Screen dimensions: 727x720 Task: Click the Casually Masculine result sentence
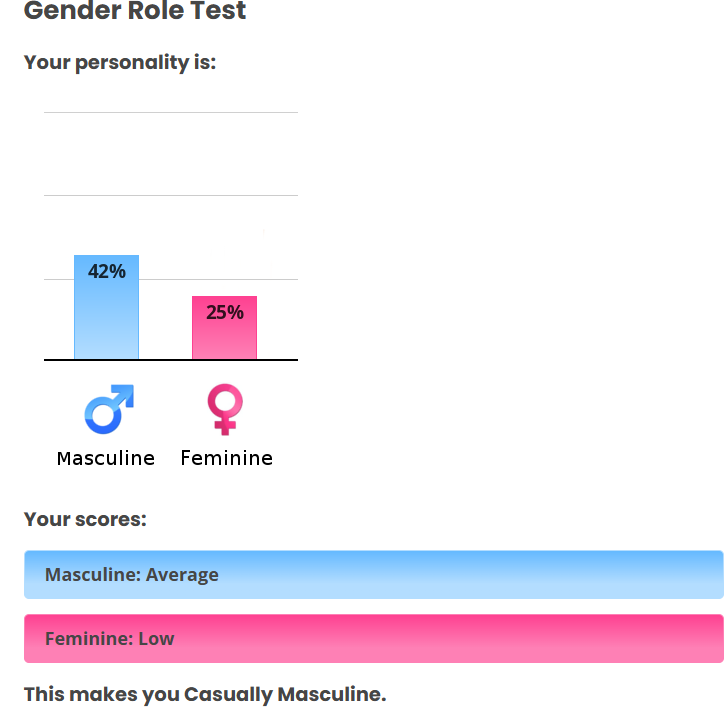pos(204,694)
